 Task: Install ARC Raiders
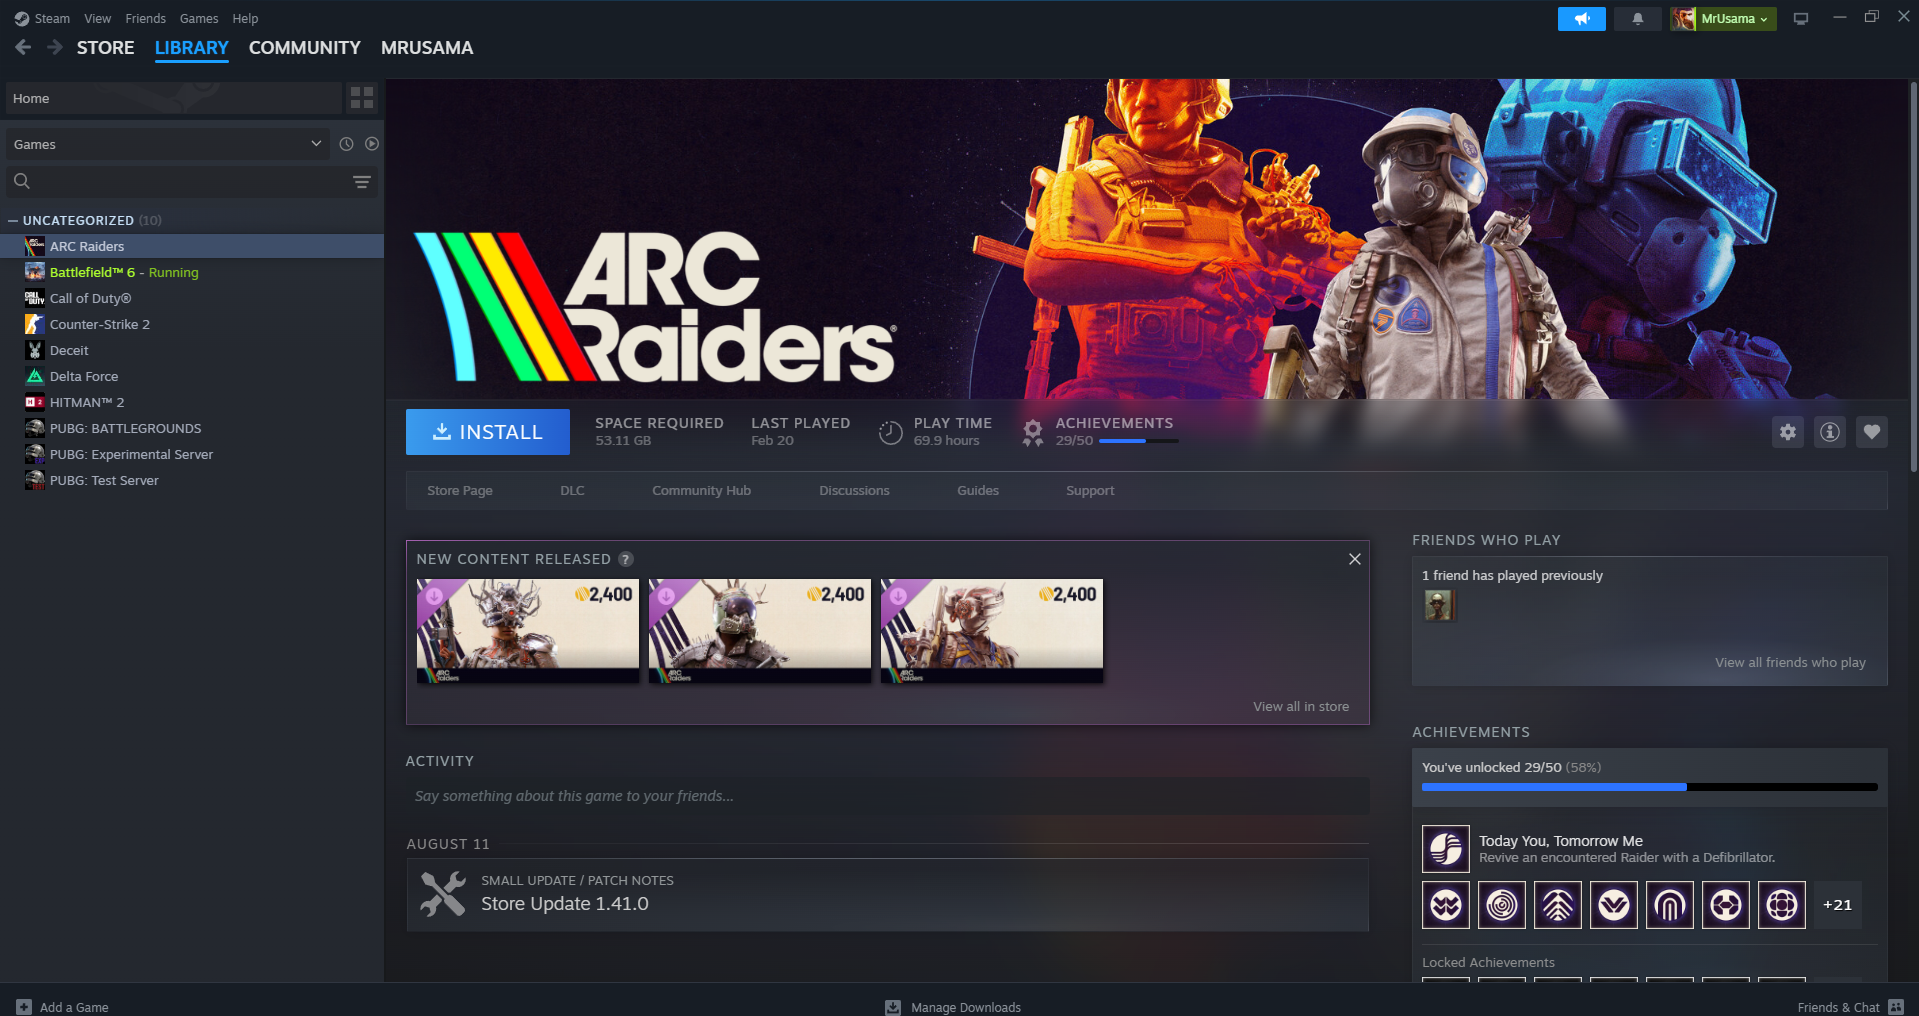coord(488,432)
